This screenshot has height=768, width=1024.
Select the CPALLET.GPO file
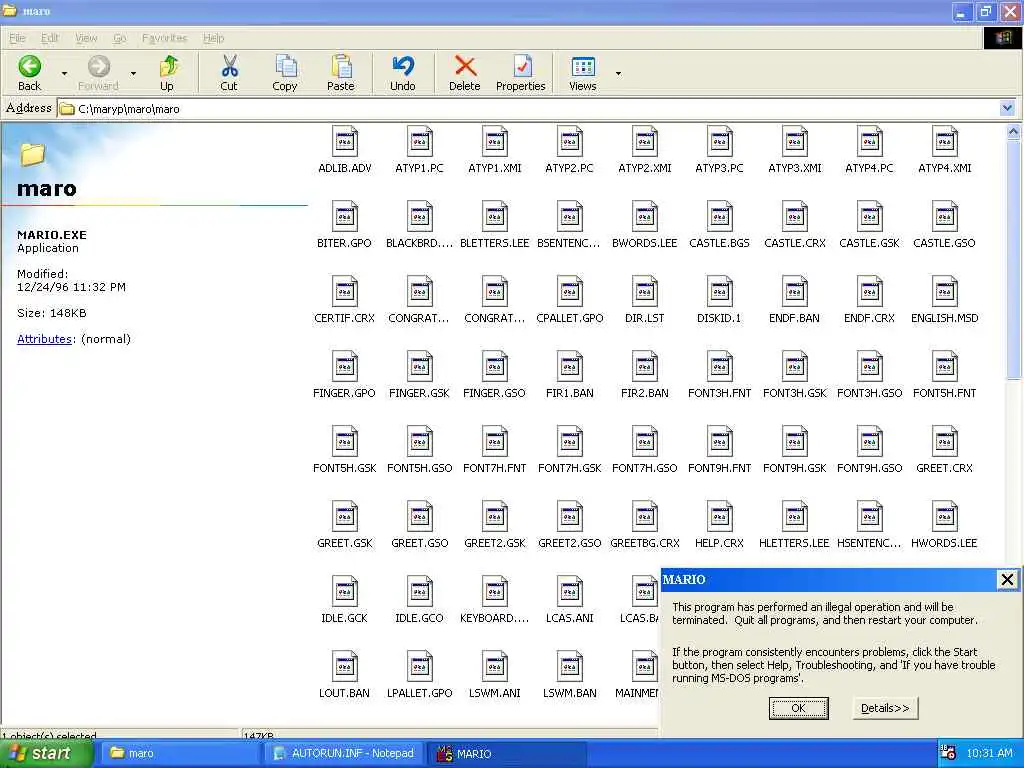pyautogui.click(x=569, y=300)
